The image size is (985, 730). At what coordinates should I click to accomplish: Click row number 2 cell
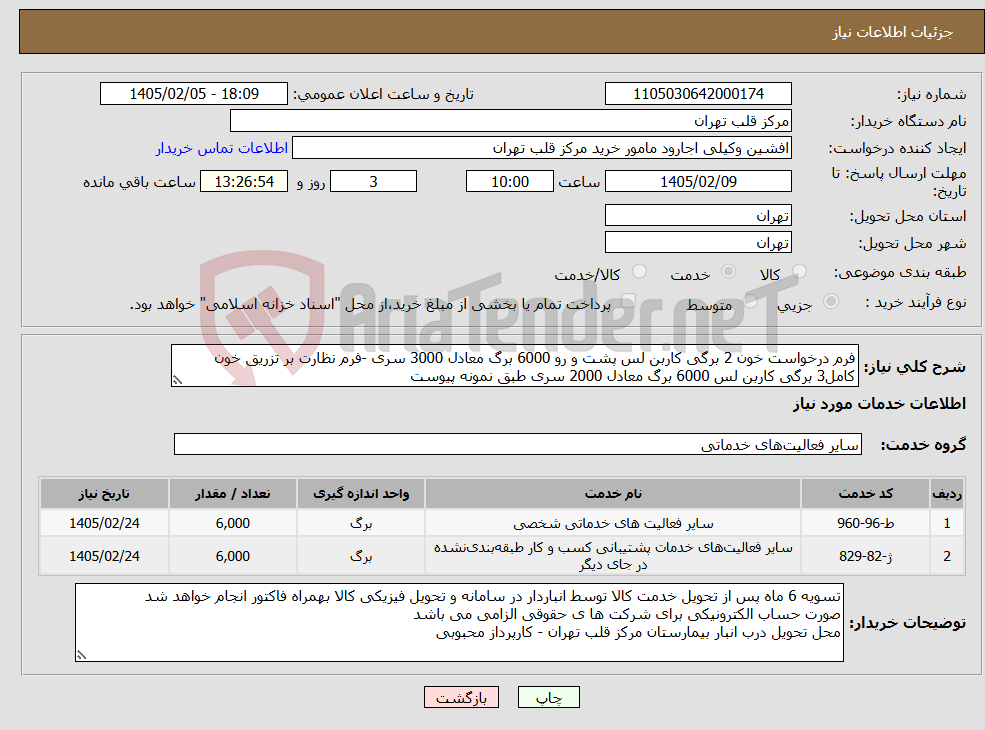point(947,556)
